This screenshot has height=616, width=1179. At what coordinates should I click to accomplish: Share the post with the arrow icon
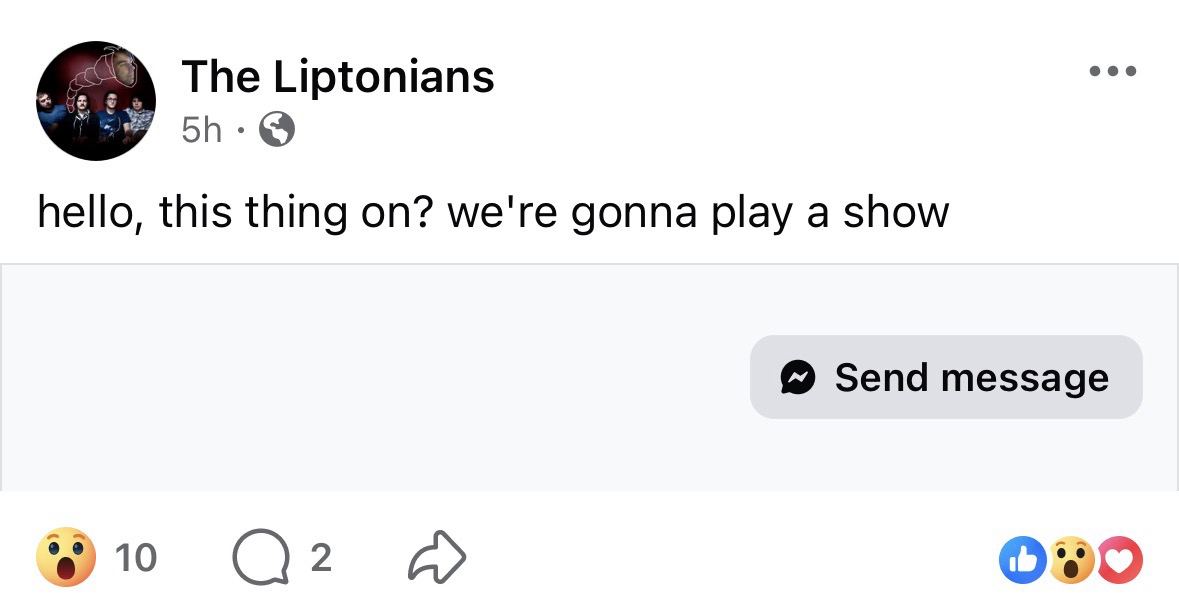click(438, 558)
